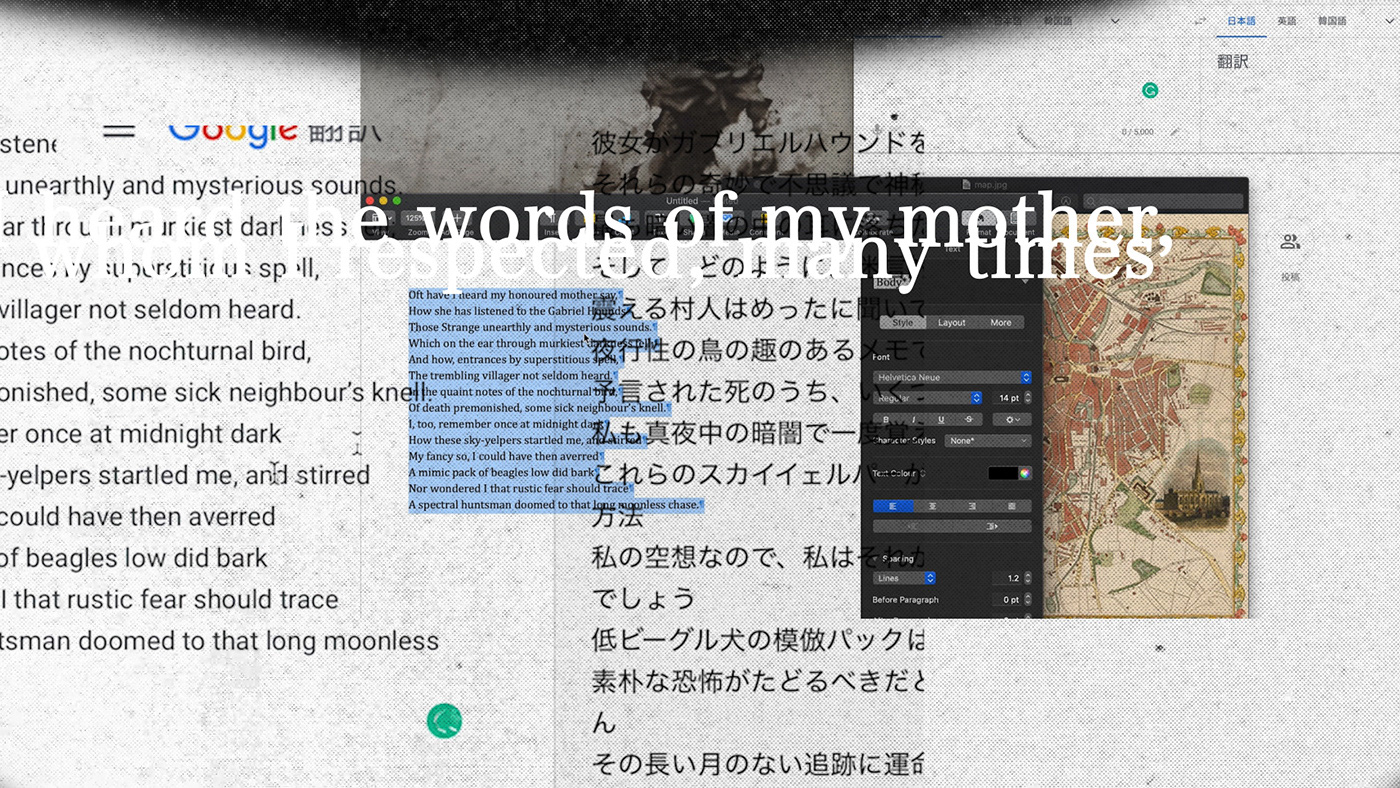Viewport: 1400px width, 788px height.
Task: Open the contribute people icon in Translate
Action: (x=1290, y=242)
